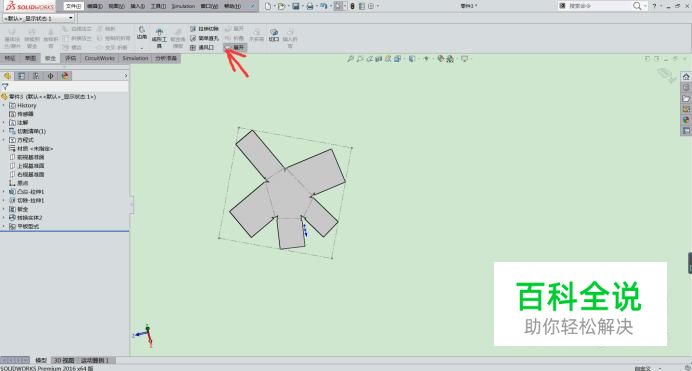
Task: Select the DisplayManager color ball tab icon
Action: pyautogui.click(x=65, y=76)
